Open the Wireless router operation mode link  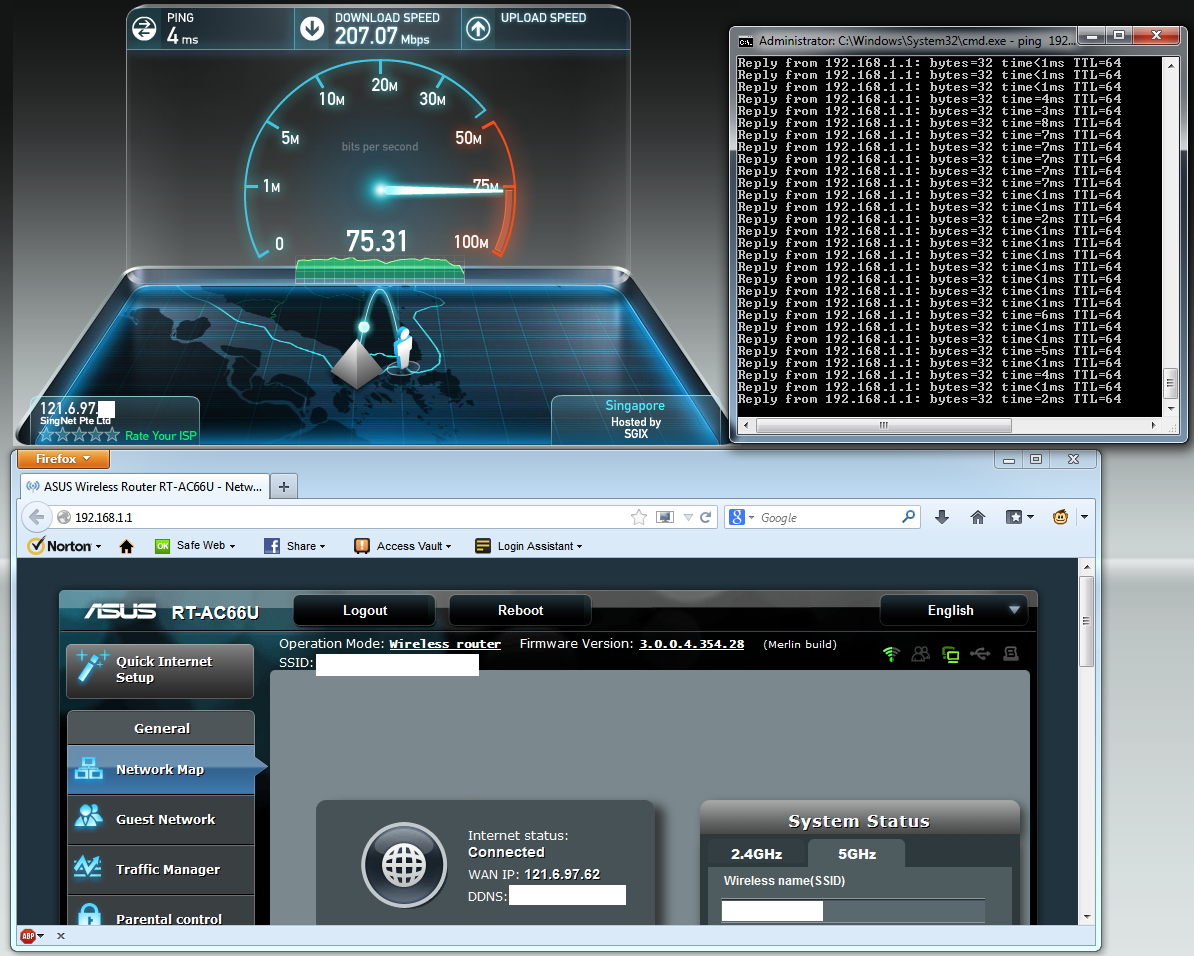445,644
